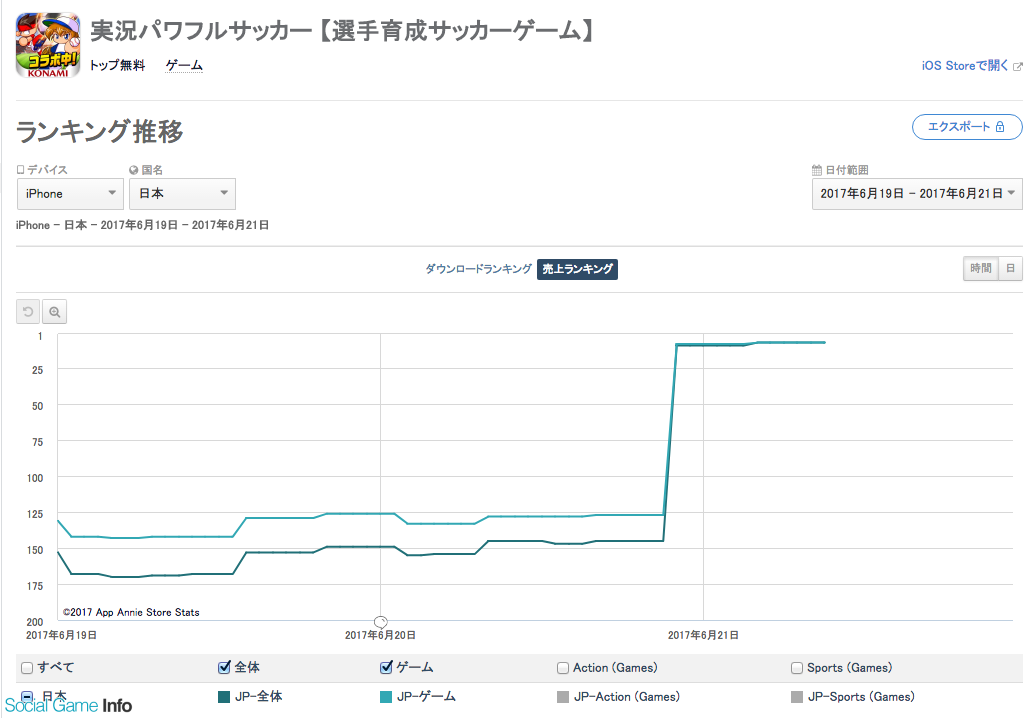Click the device icon next to デバイス

click(x=20, y=170)
